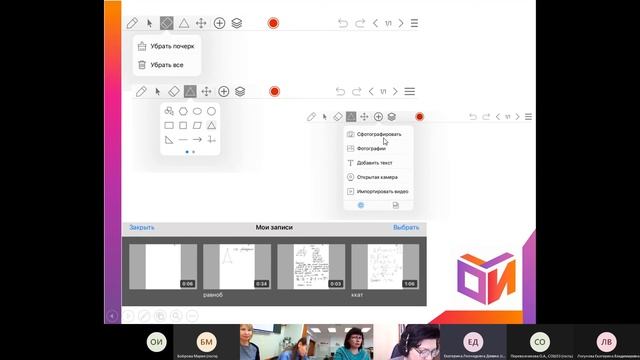Select the cursor tool above the 'Убрать почерк' menu

(x=149, y=24)
